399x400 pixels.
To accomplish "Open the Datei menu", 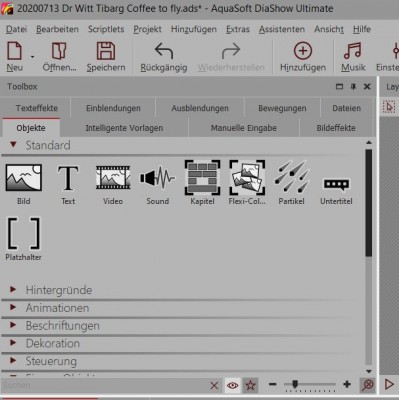I will pos(17,29).
